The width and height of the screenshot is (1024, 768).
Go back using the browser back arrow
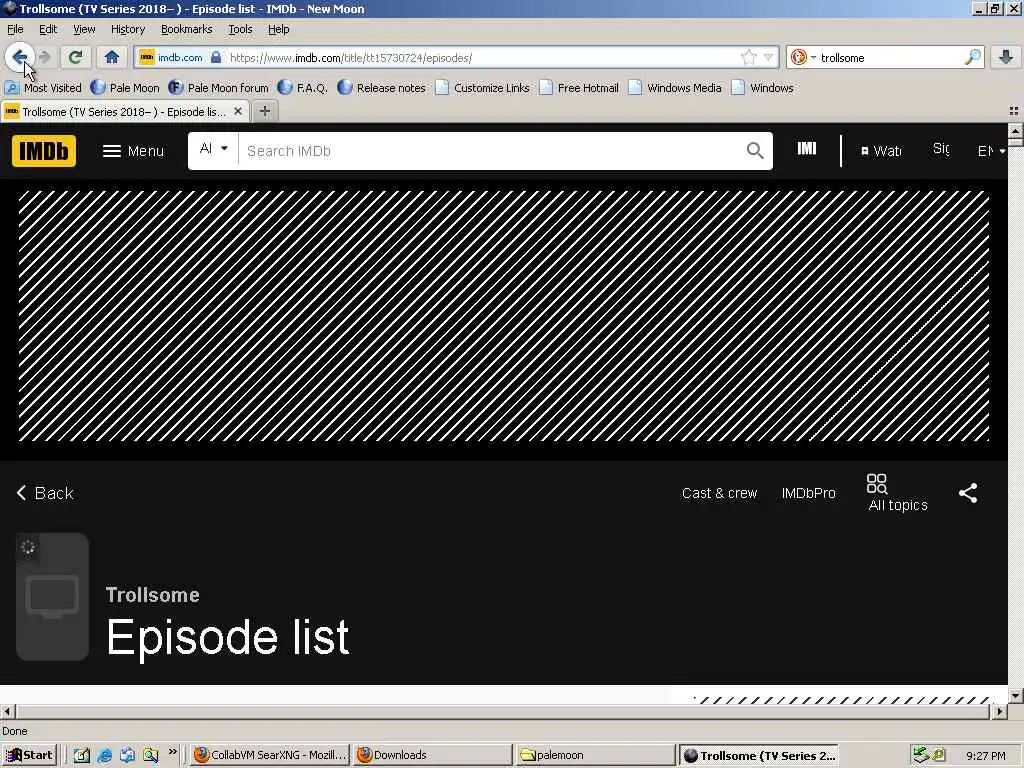(20, 57)
